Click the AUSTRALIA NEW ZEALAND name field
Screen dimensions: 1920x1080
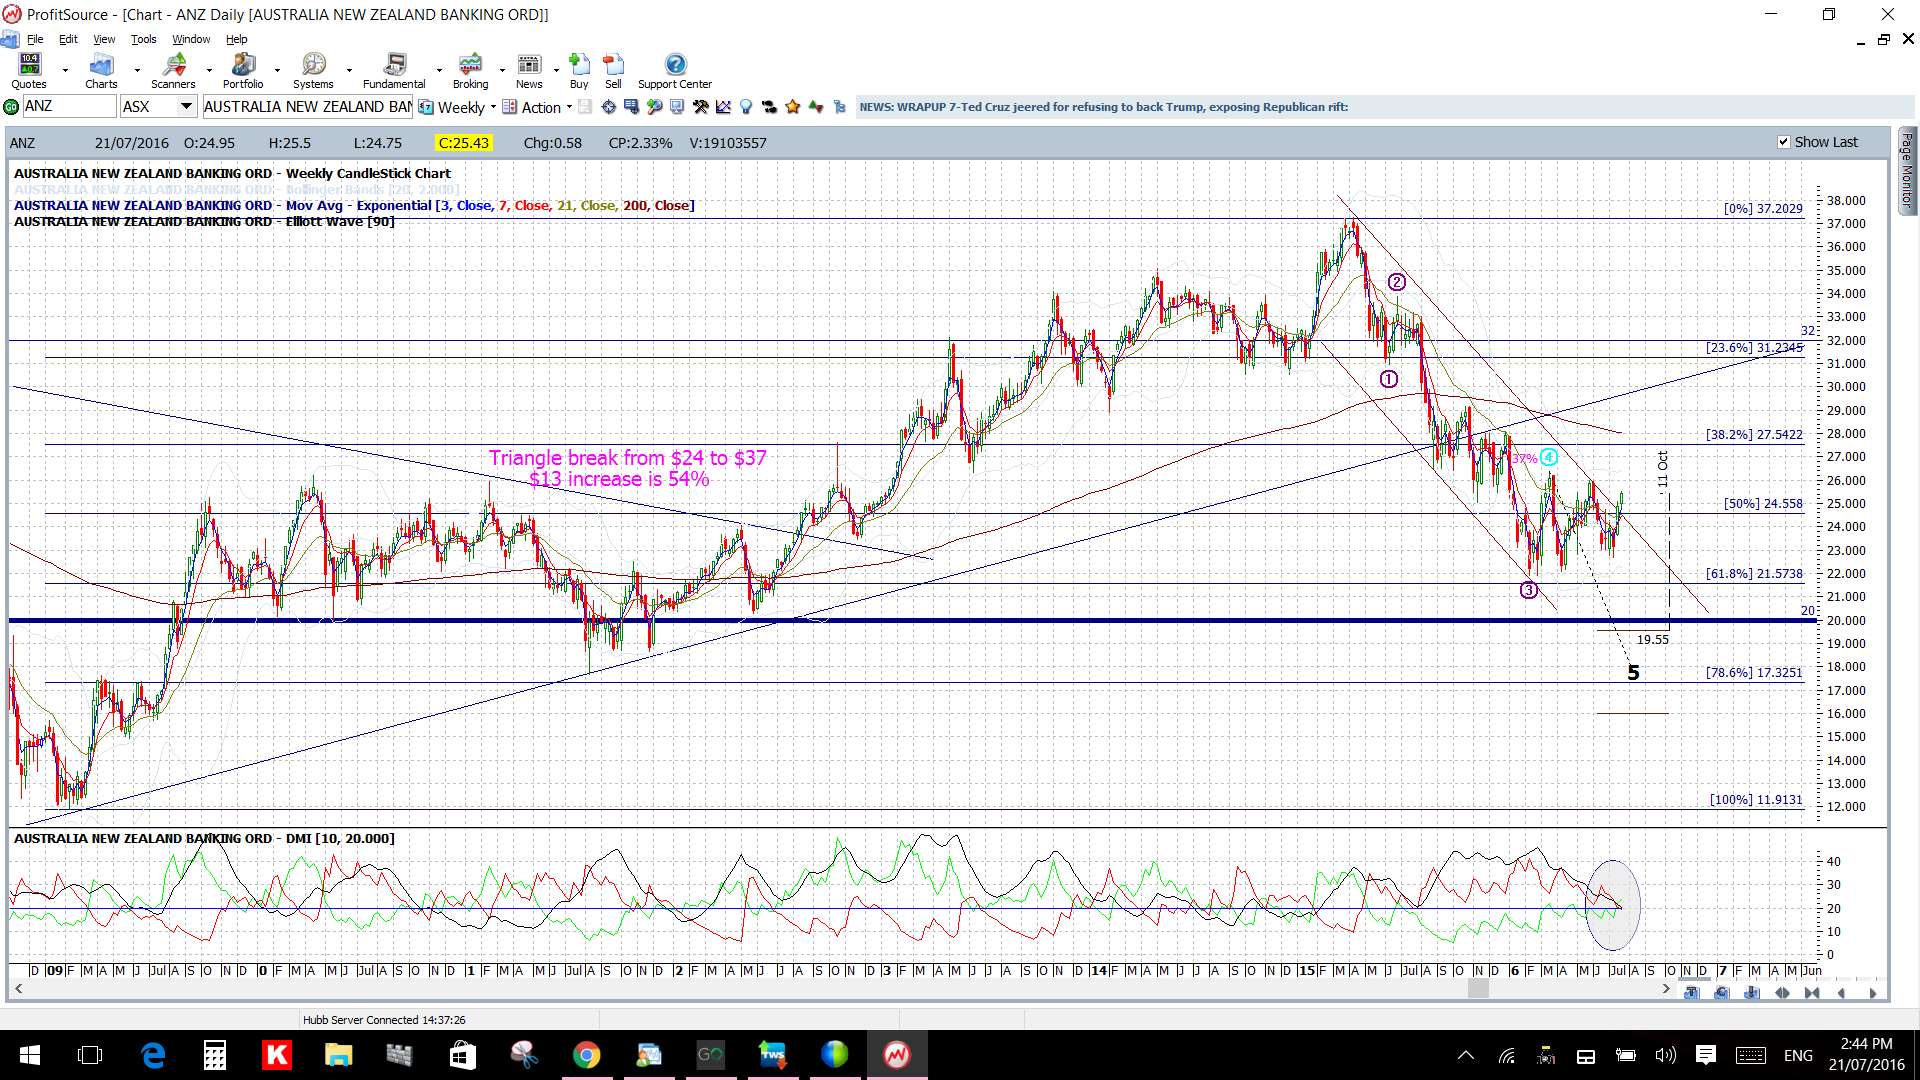(307, 106)
